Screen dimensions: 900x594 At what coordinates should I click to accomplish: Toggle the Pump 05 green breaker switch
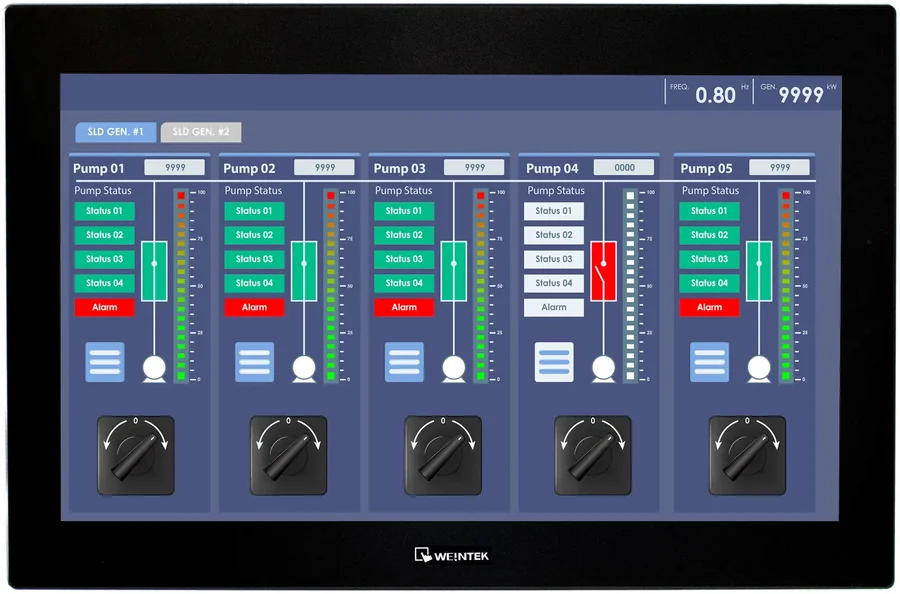759,271
